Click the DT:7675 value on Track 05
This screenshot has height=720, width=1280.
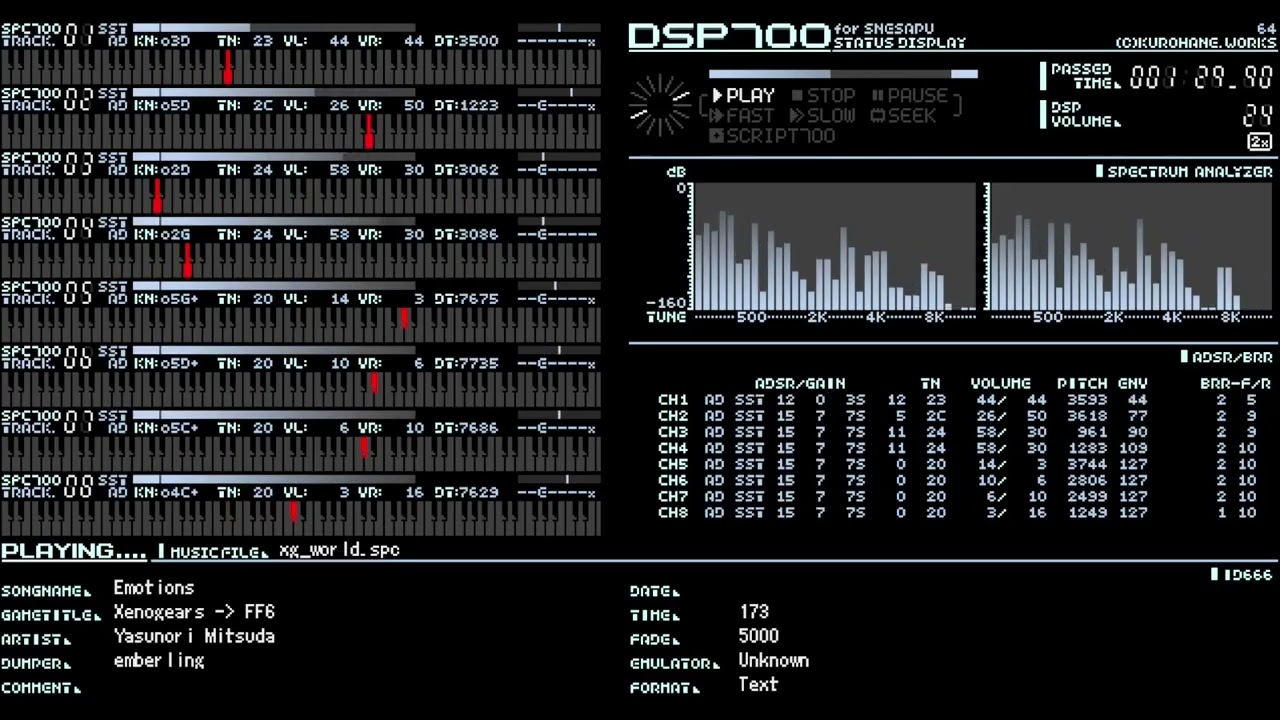pos(466,299)
